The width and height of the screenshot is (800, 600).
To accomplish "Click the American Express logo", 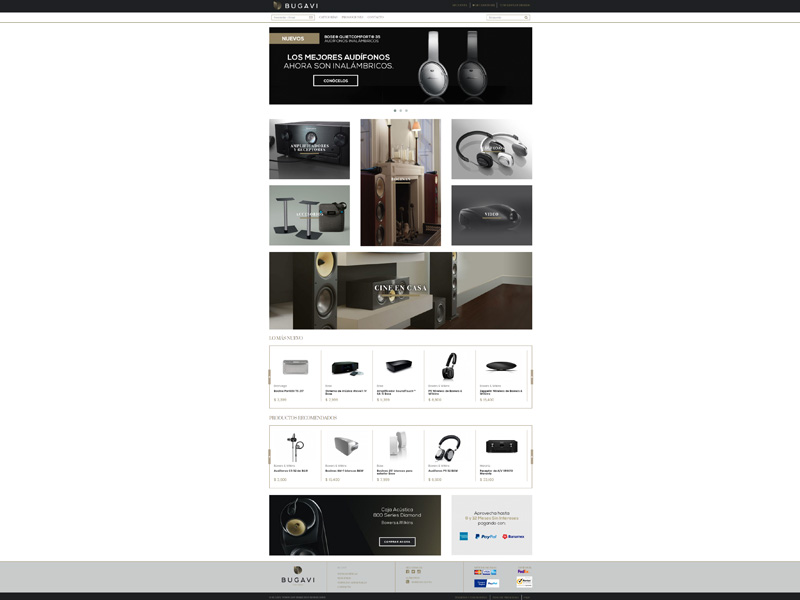I will click(x=464, y=536).
